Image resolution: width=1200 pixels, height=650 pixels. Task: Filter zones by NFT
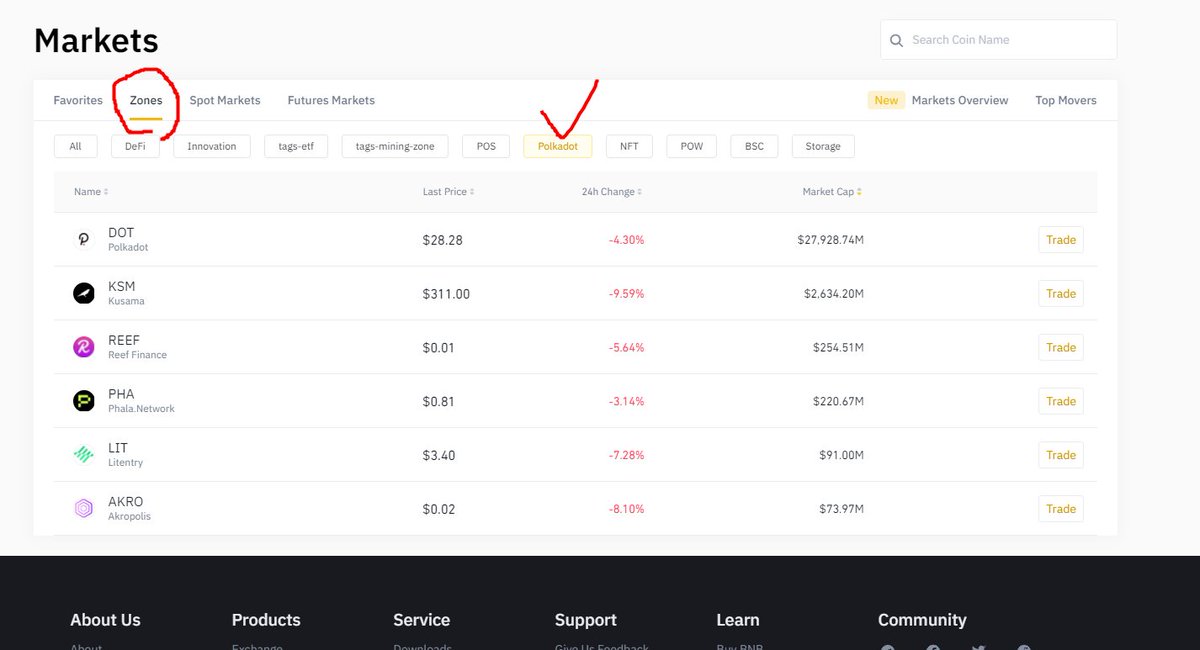coord(629,146)
